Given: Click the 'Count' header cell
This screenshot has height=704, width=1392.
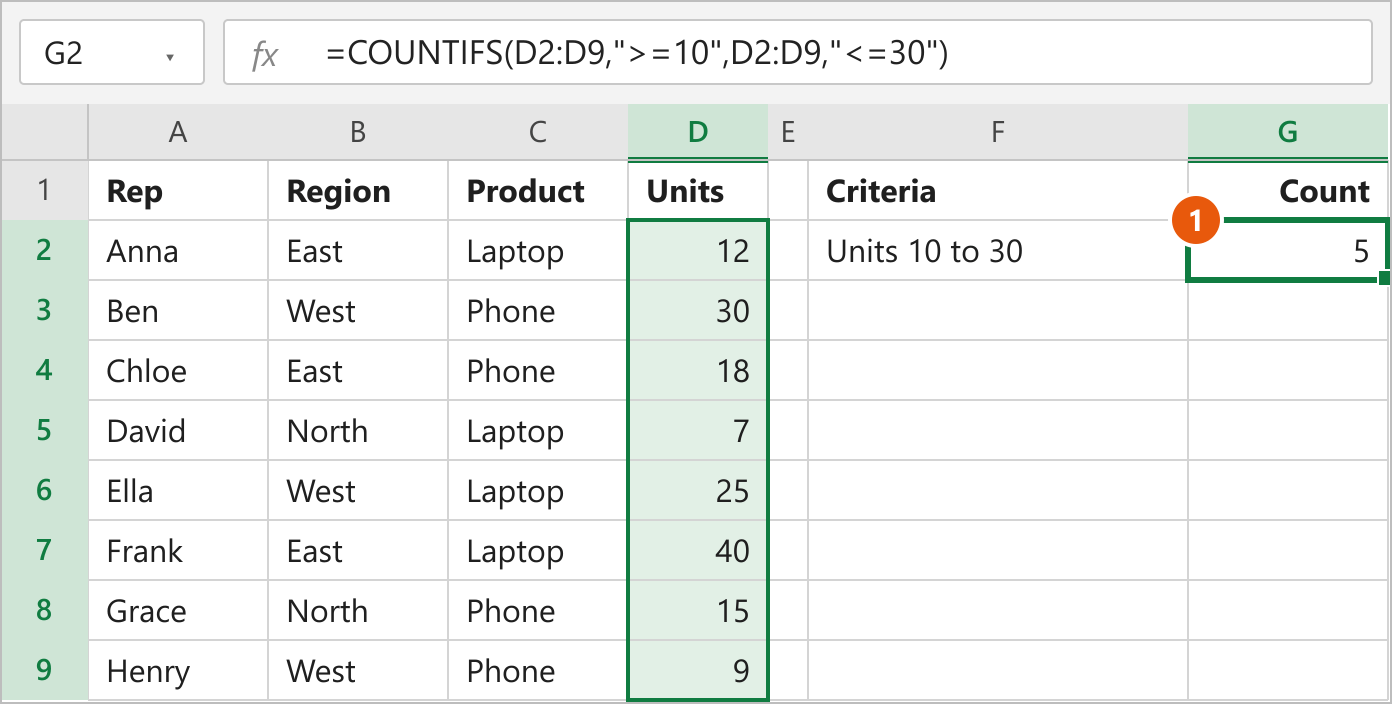Looking at the screenshot, I should (x=1289, y=191).
